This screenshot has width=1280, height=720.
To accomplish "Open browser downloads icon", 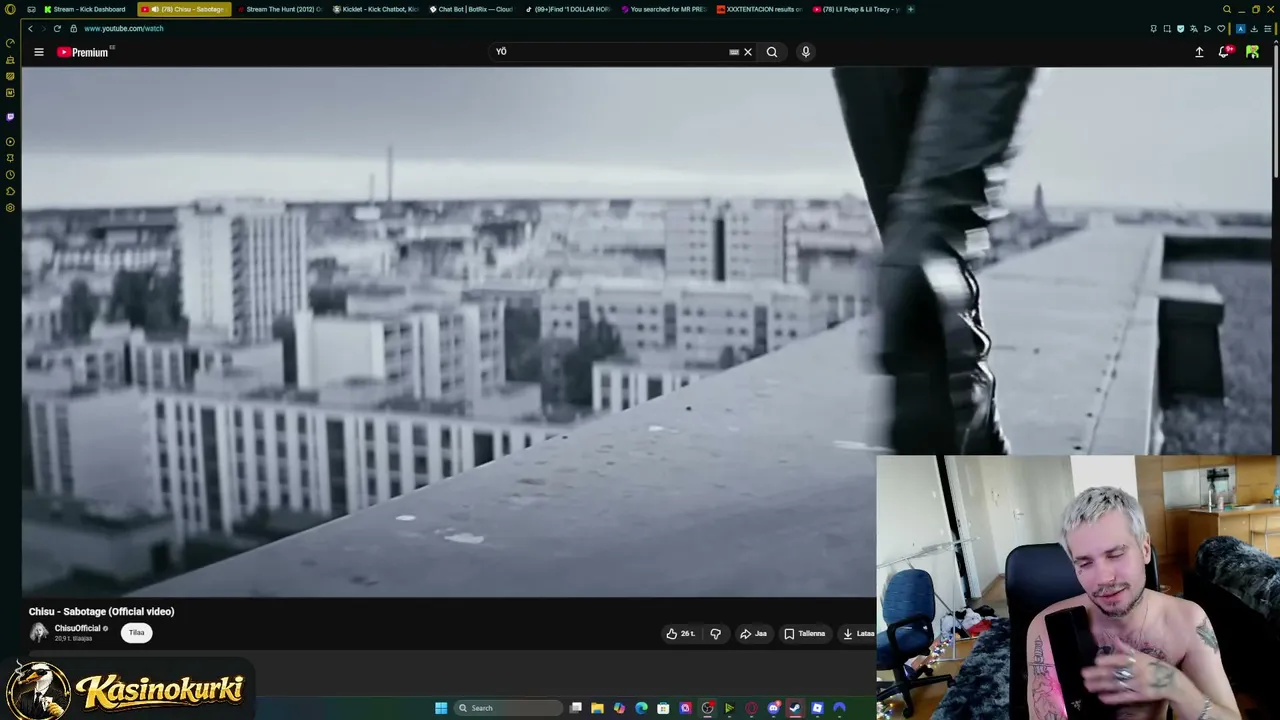I will point(1255,28).
